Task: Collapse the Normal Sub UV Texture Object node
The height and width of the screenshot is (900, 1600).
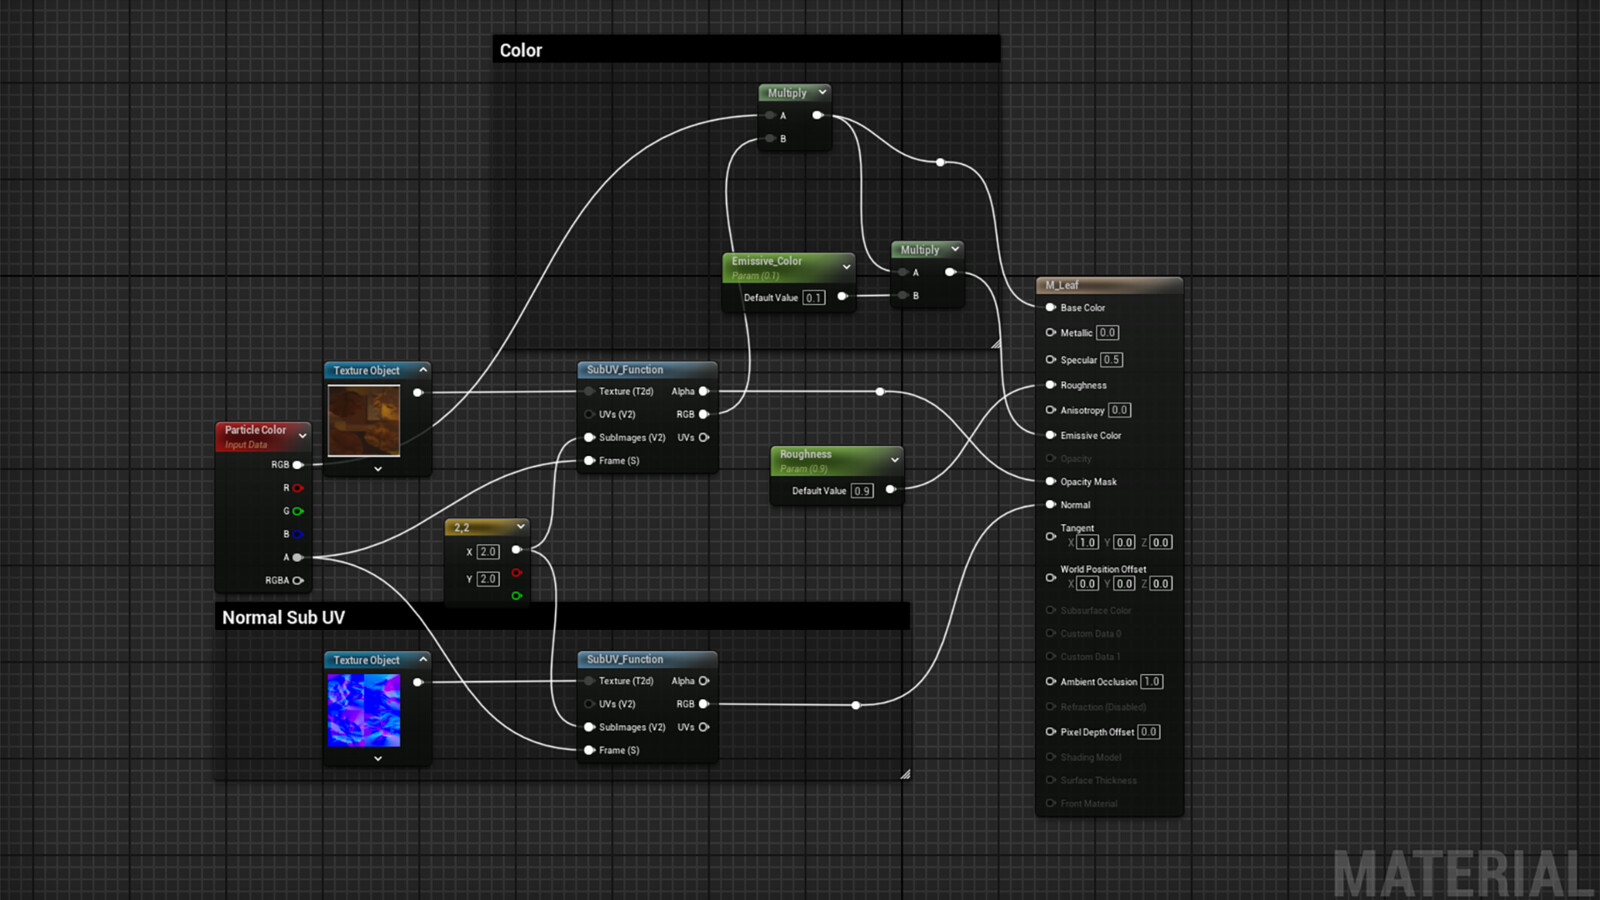Action: [423, 660]
